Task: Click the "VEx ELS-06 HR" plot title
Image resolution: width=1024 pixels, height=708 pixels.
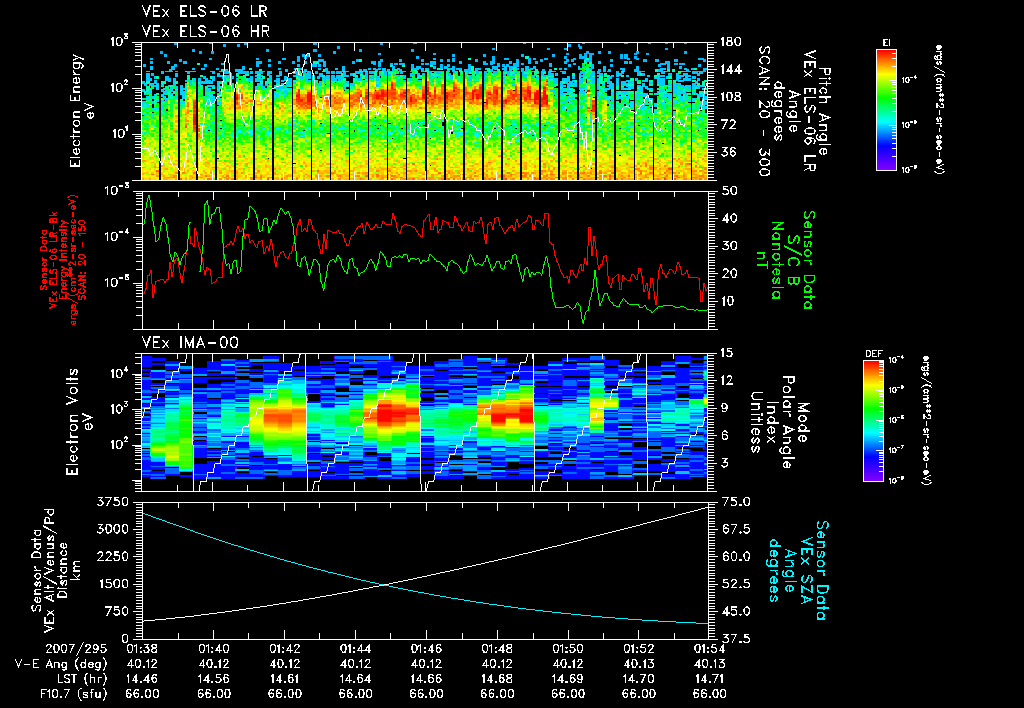Action: (x=206, y=31)
